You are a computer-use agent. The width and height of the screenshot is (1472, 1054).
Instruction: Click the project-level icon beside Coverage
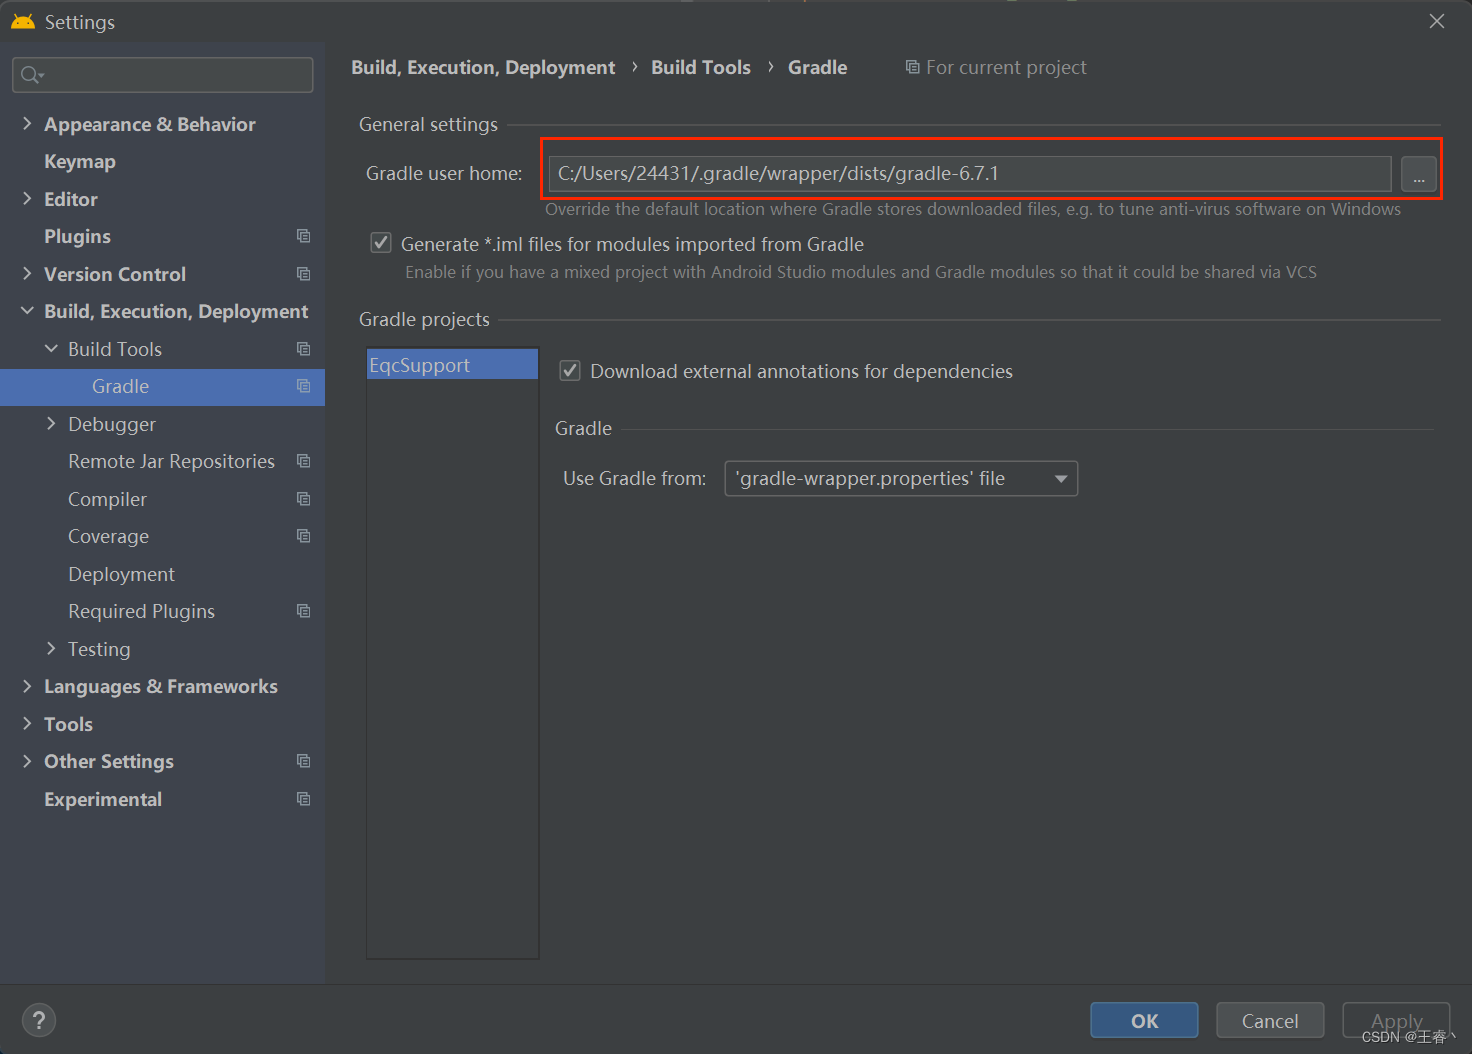coord(303,536)
